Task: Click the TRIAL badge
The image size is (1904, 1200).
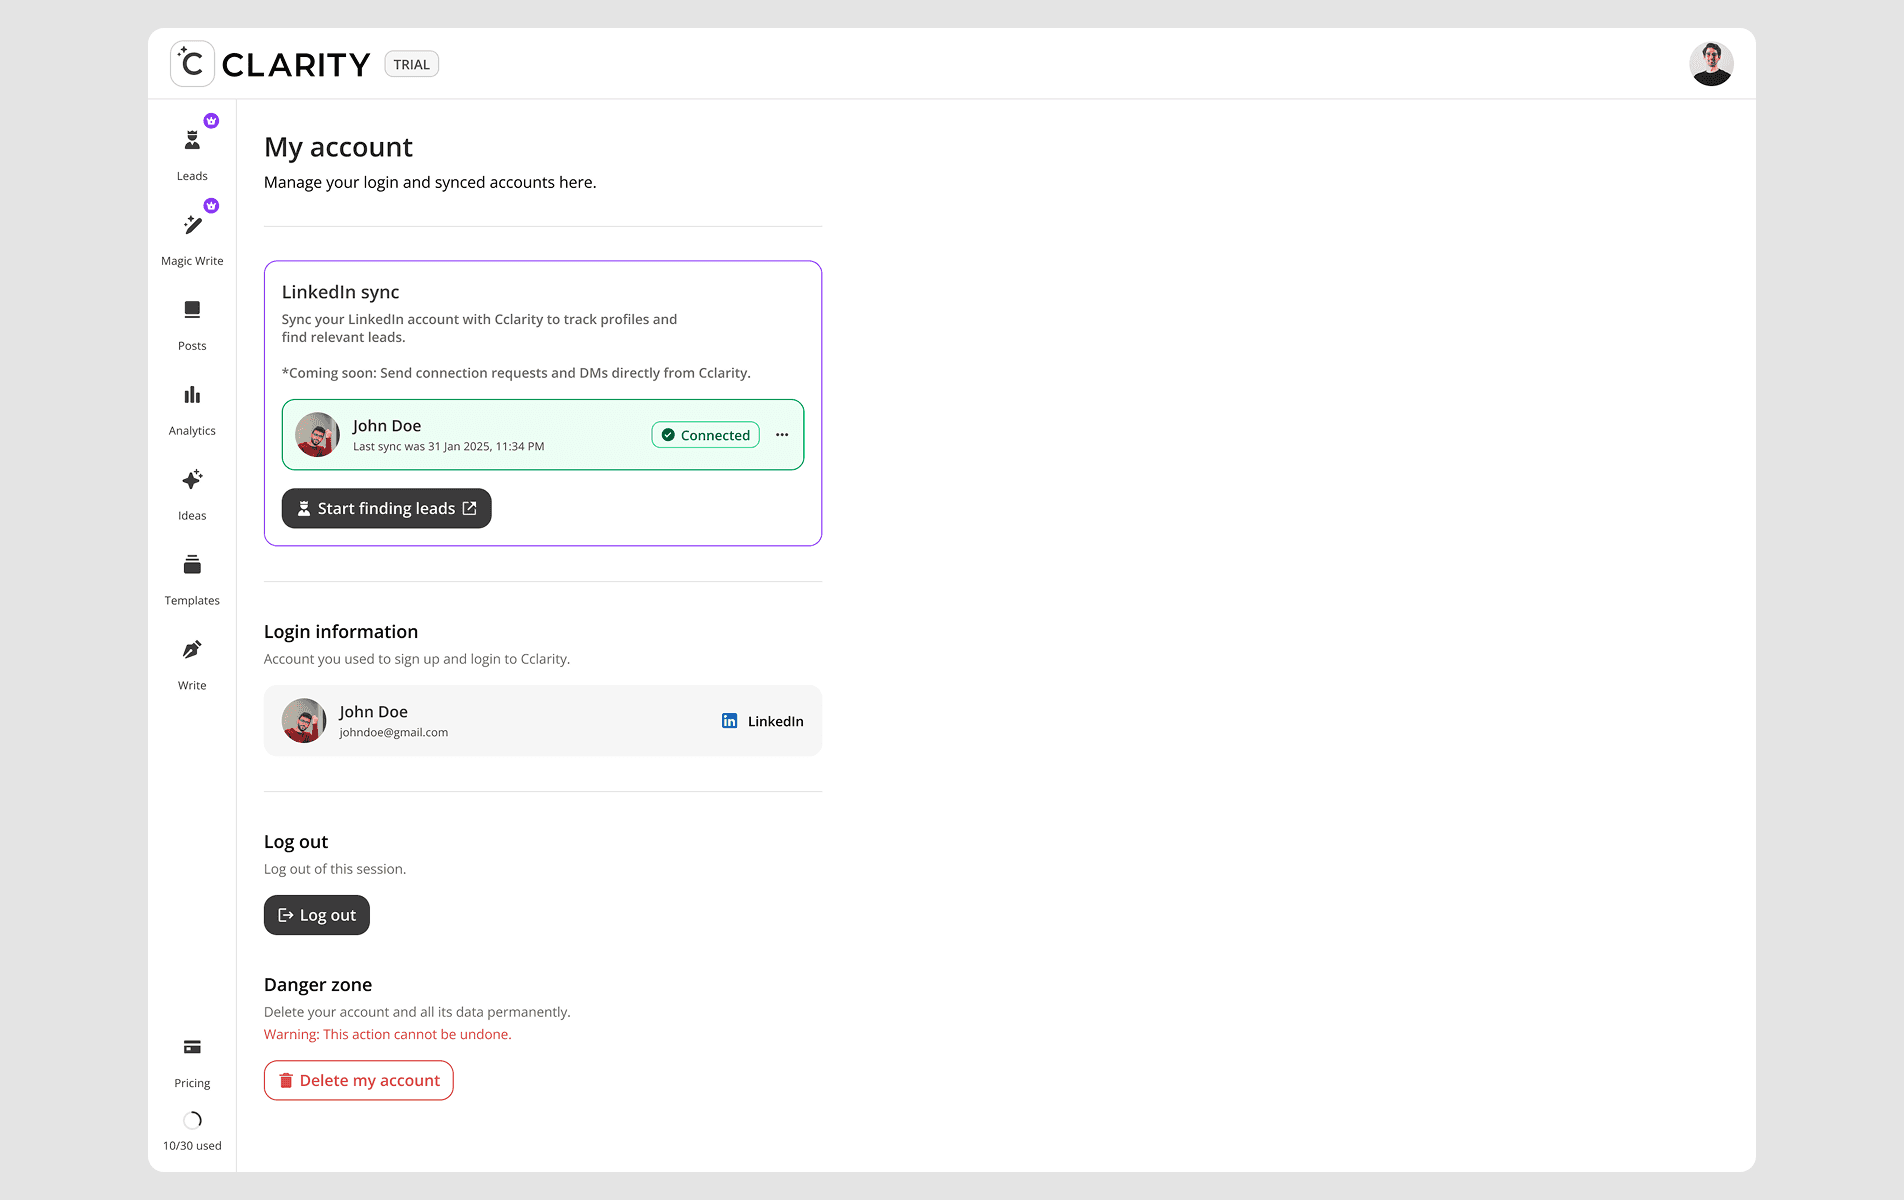Action: click(411, 64)
